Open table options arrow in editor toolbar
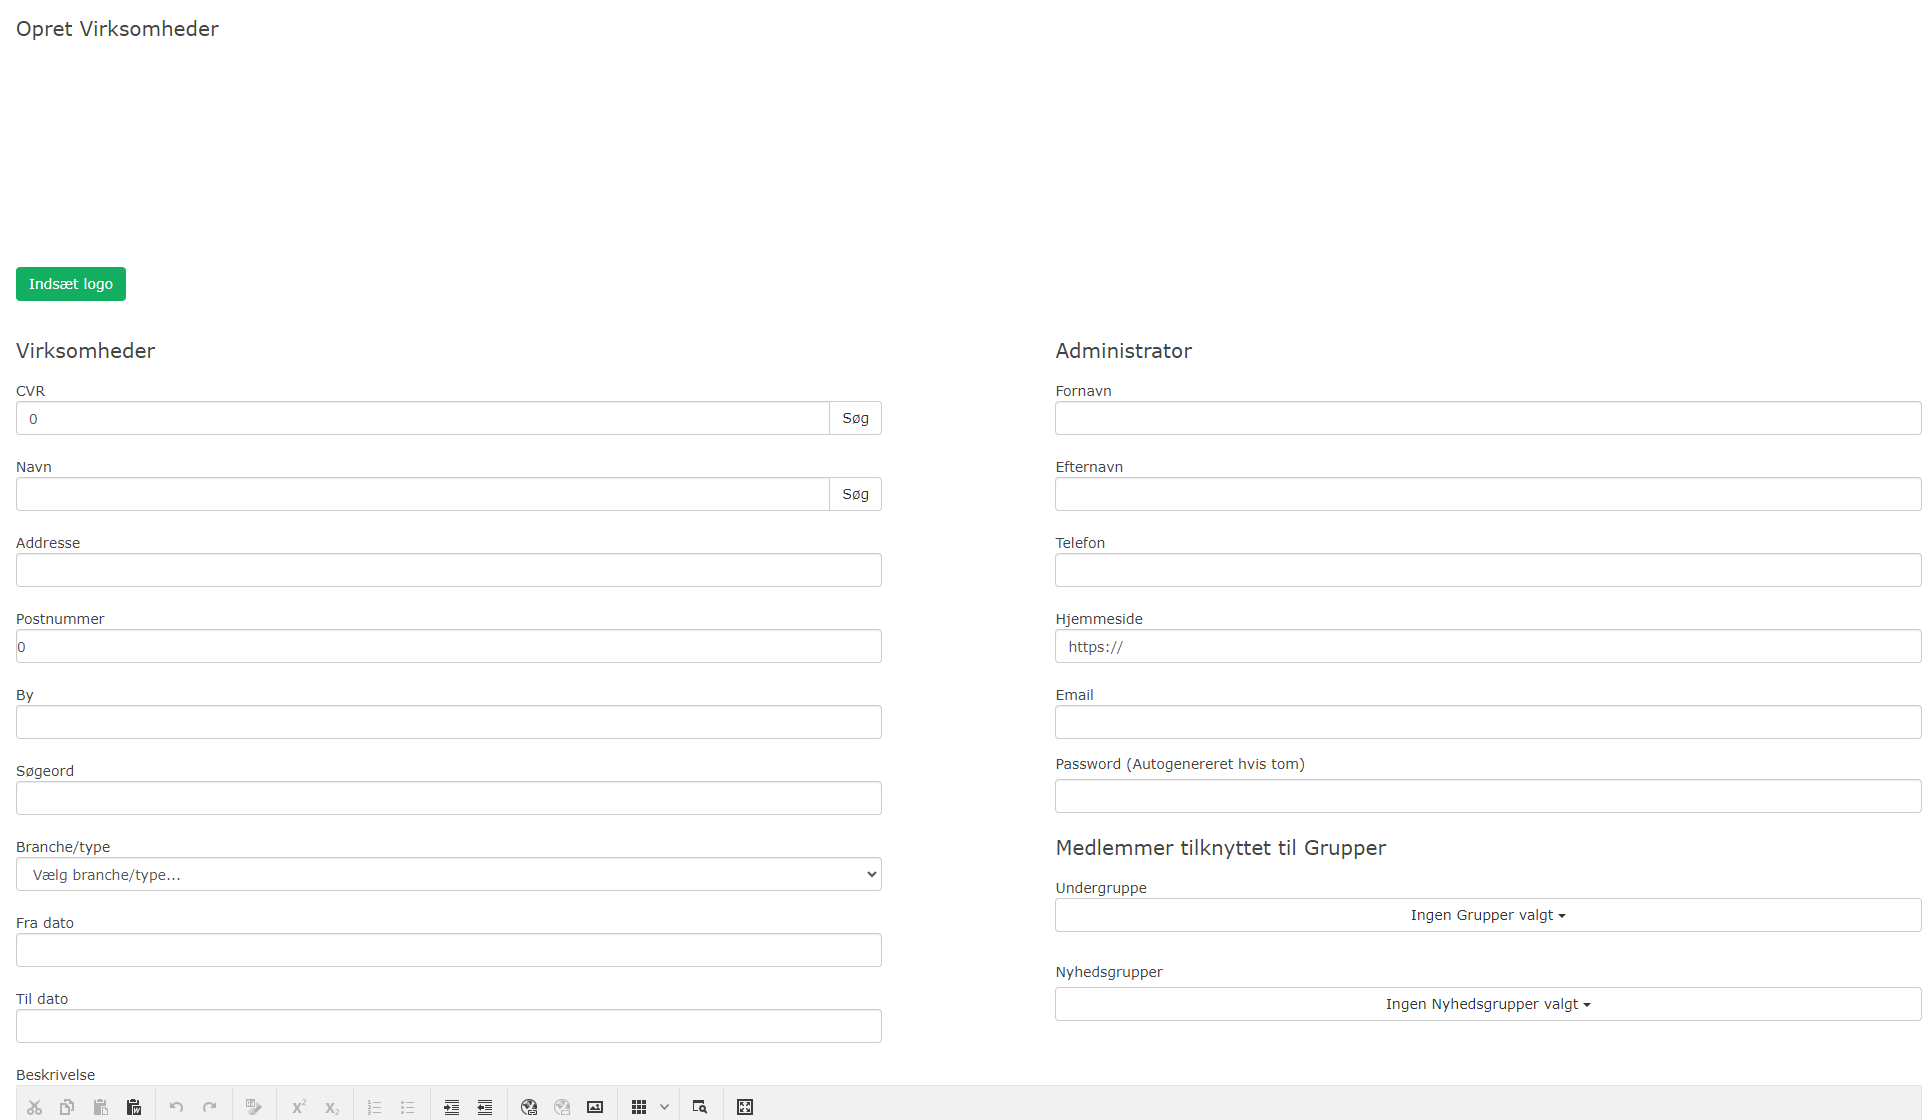1932x1120 pixels. point(664,1107)
